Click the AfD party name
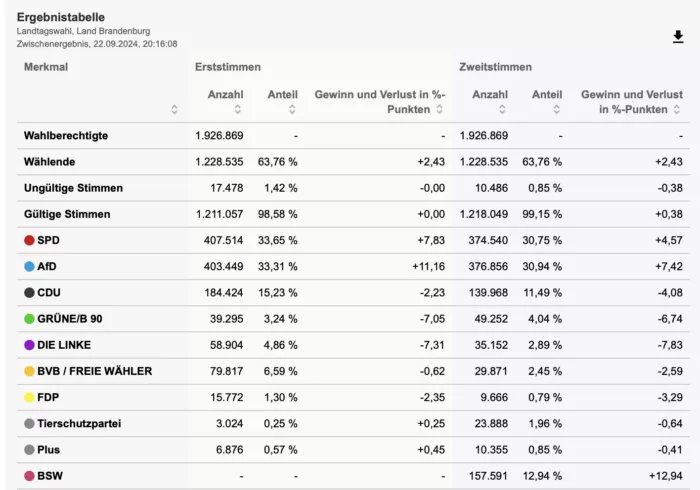This screenshot has height=490, width=700. [x=47, y=266]
